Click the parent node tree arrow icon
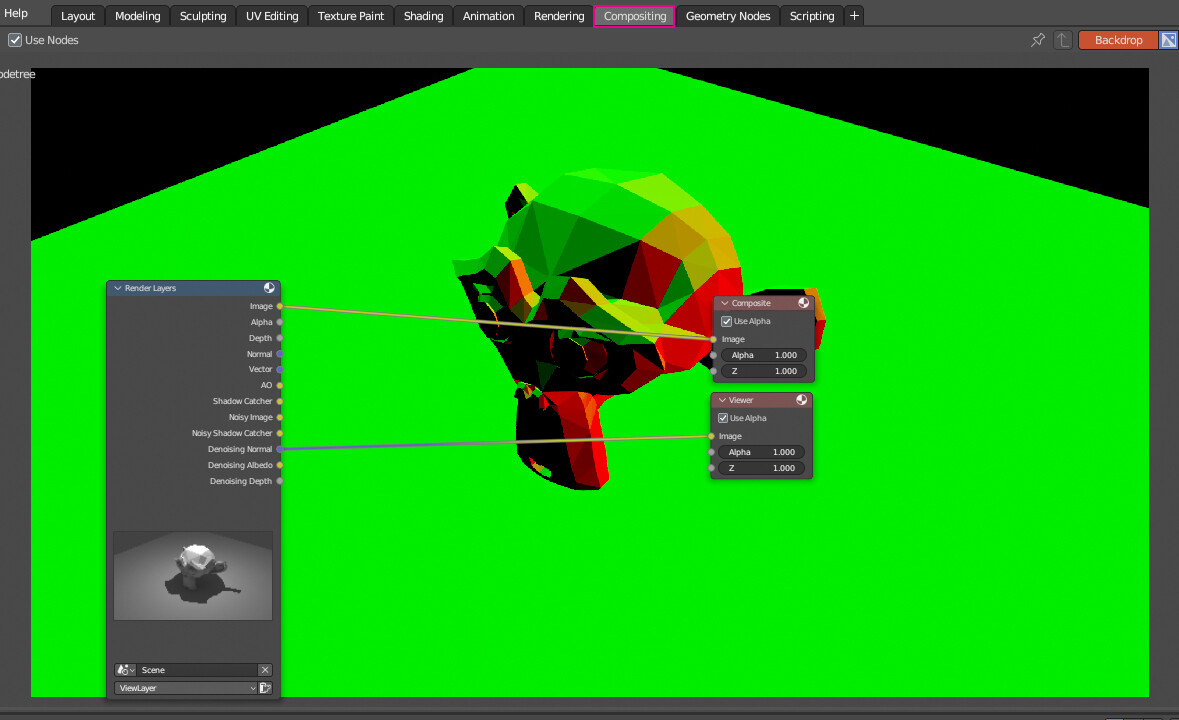This screenshot has height=720, width=1179. pyautogui.click(x=1062, y=40)
